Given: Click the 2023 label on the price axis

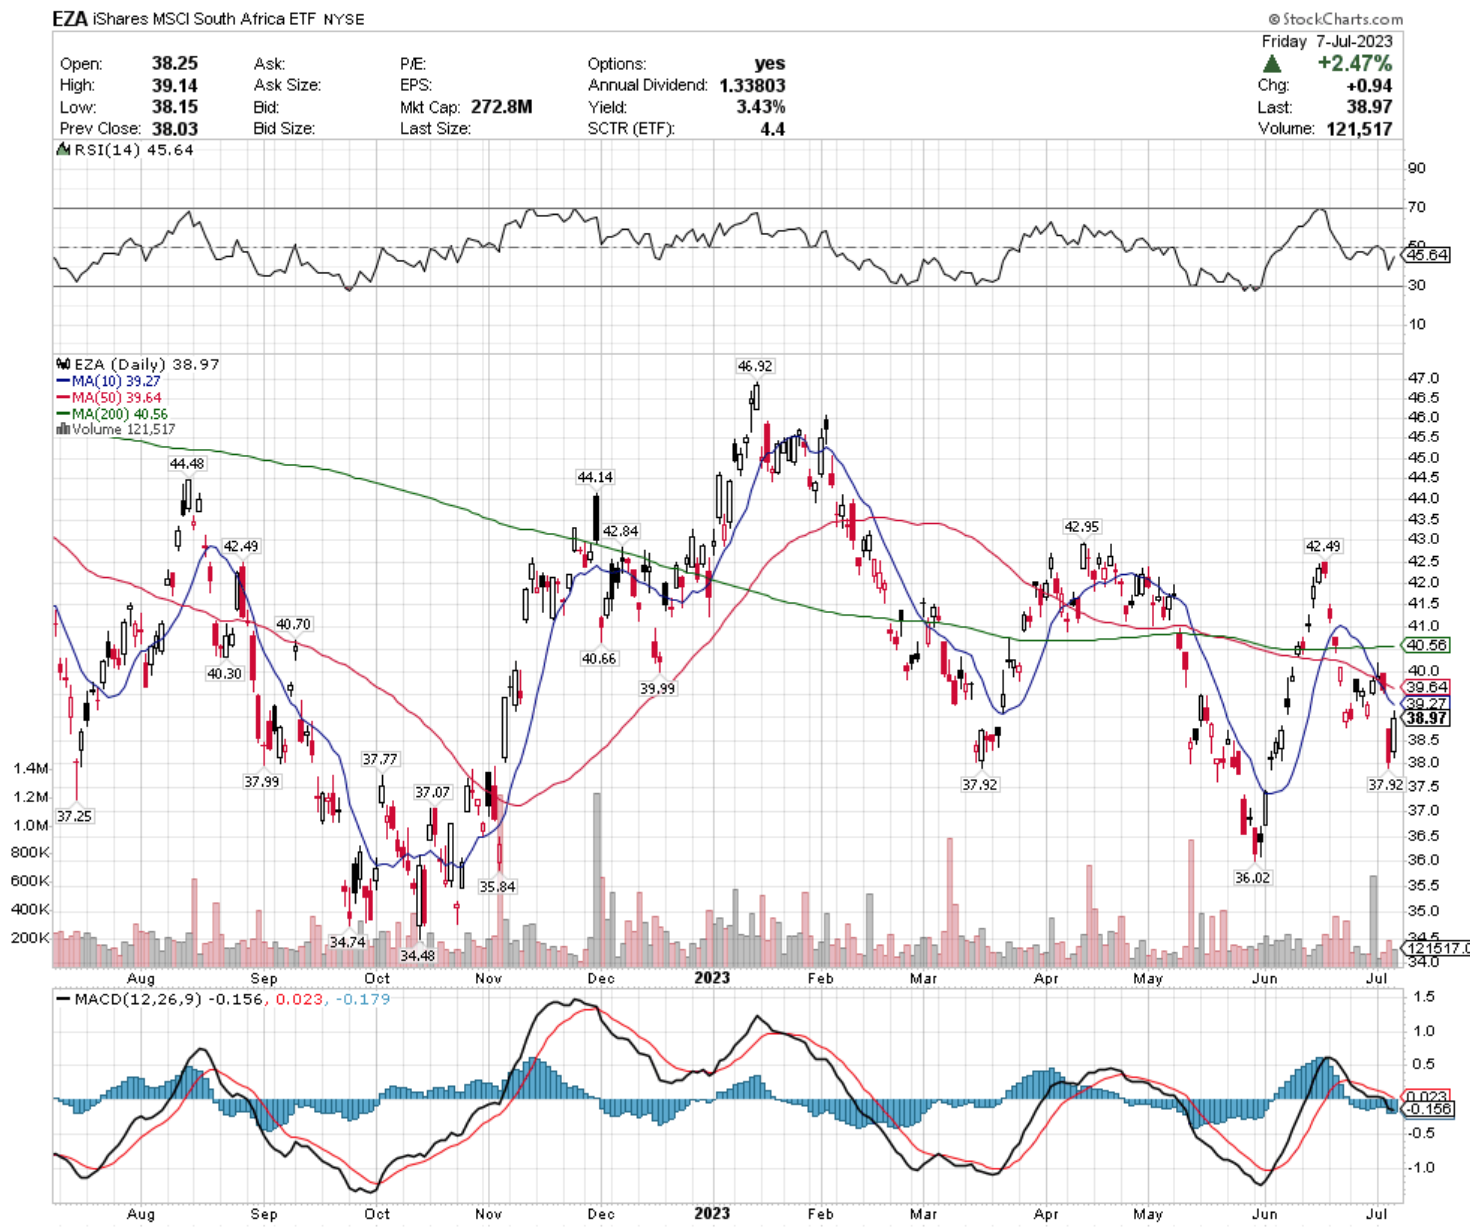Looking at the screenshot, I should pos(712,978).
